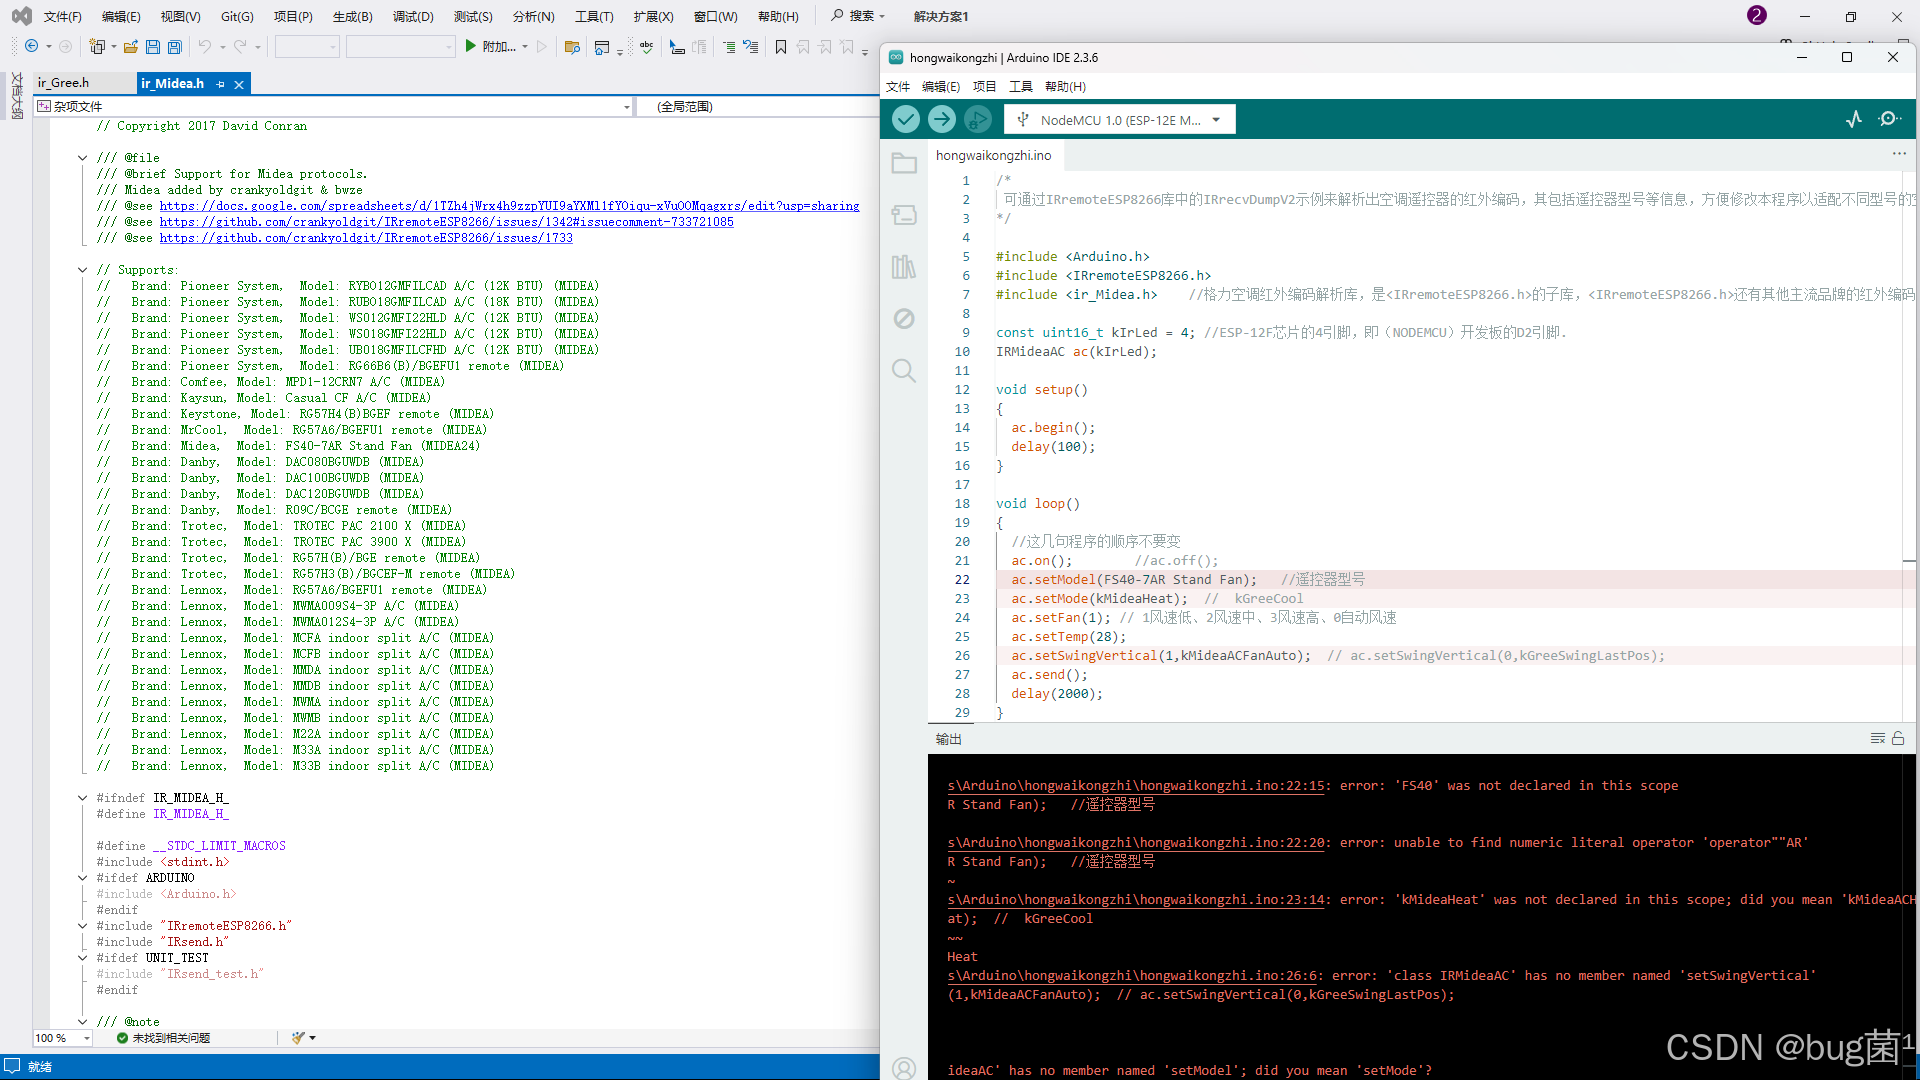Open the 调试(D) menu
Image resolution: width=1920 pixels, height=1080 pixels.
click(x=413, y=16)
